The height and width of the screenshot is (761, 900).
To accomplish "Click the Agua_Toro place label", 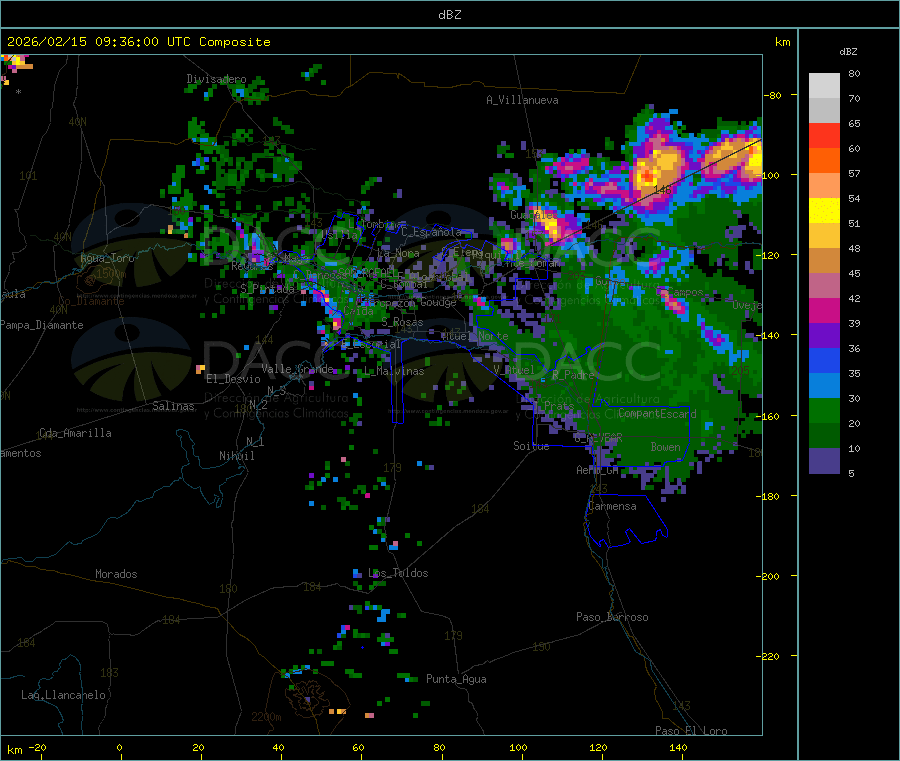I will tap(107, 258).
